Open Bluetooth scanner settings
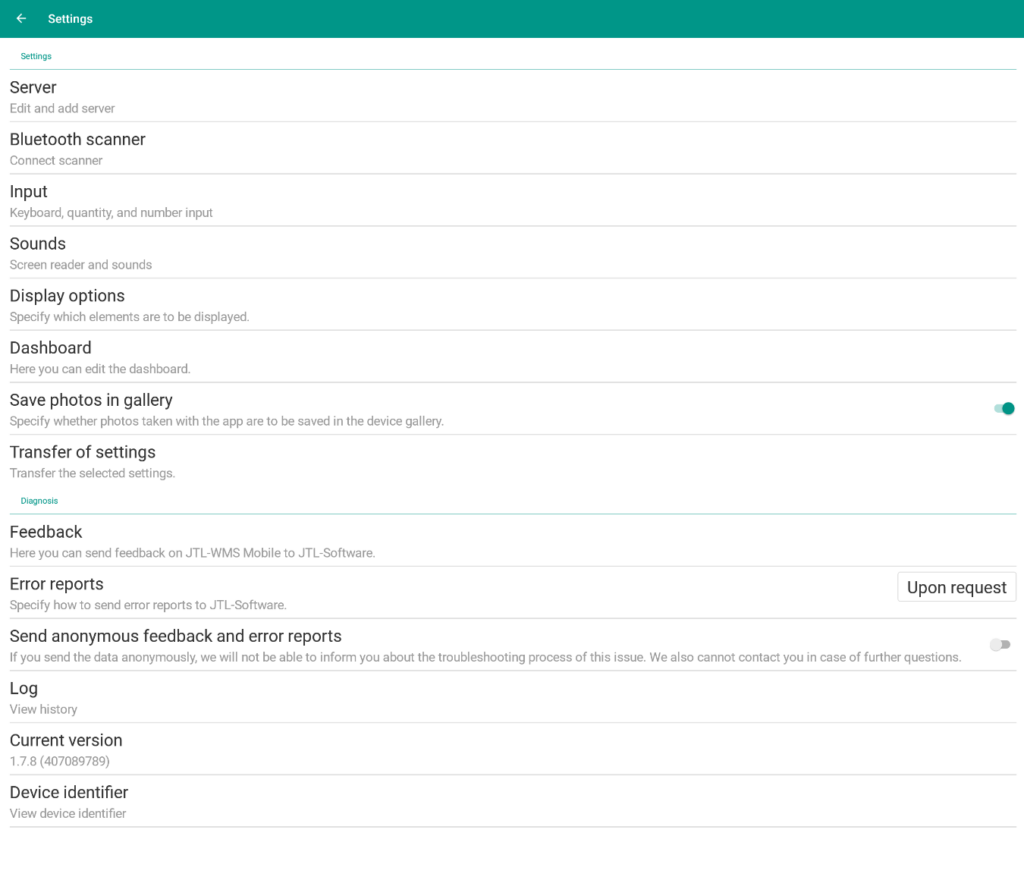 (x=77, y=140)
